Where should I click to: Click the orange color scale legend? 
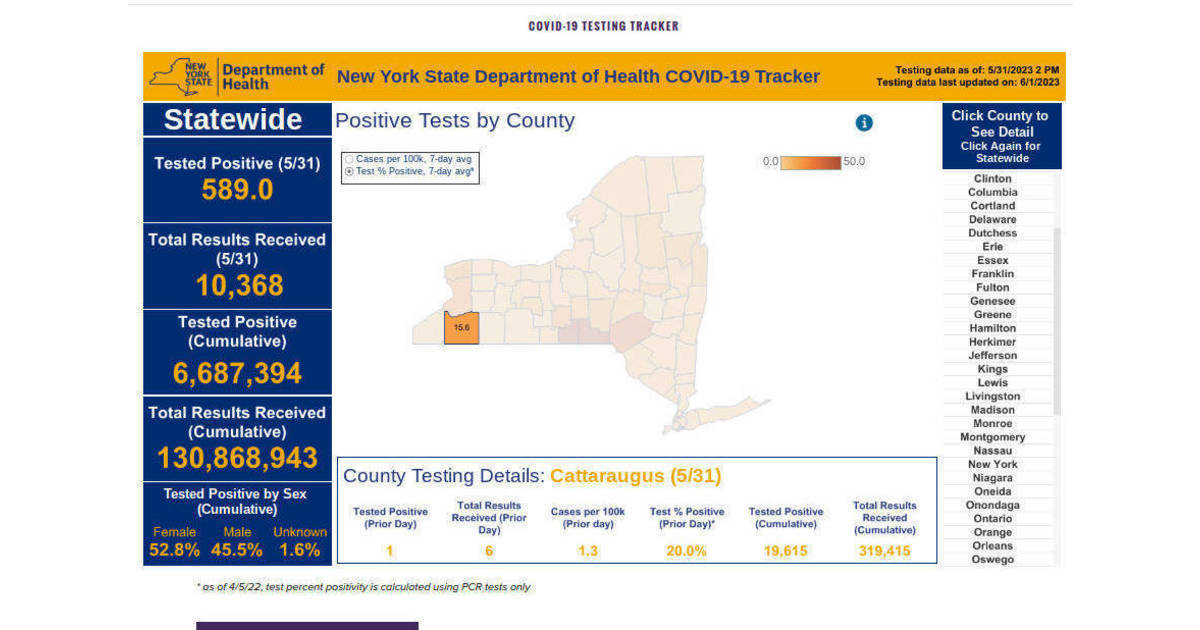click(810, 161)
